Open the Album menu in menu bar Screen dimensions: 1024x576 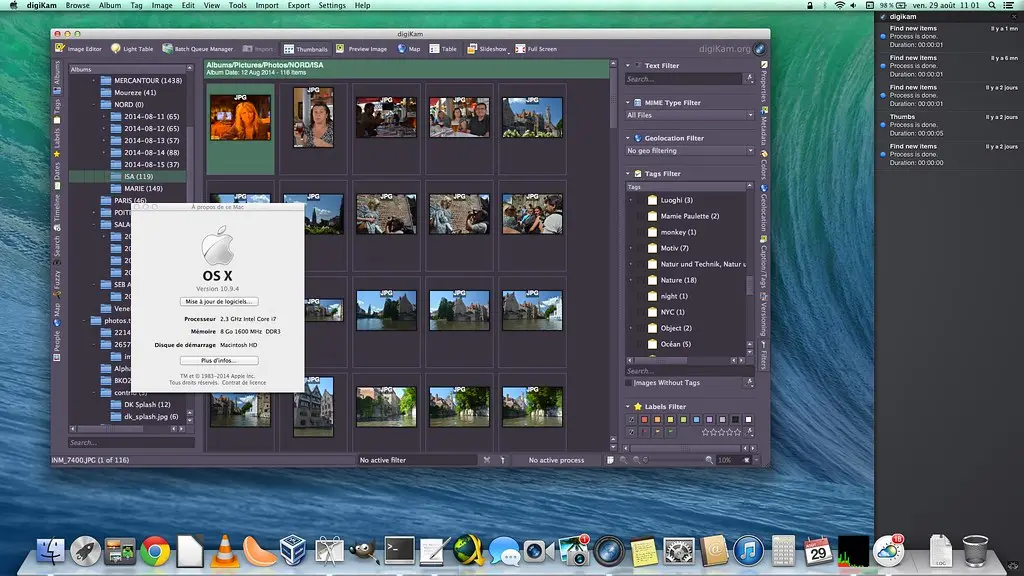[x=110, y=5]
